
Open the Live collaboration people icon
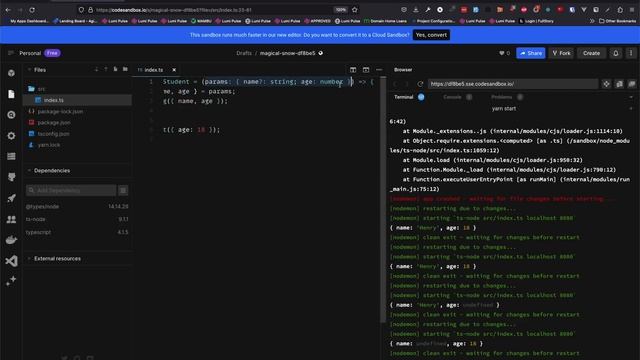(x=11, y=219)
